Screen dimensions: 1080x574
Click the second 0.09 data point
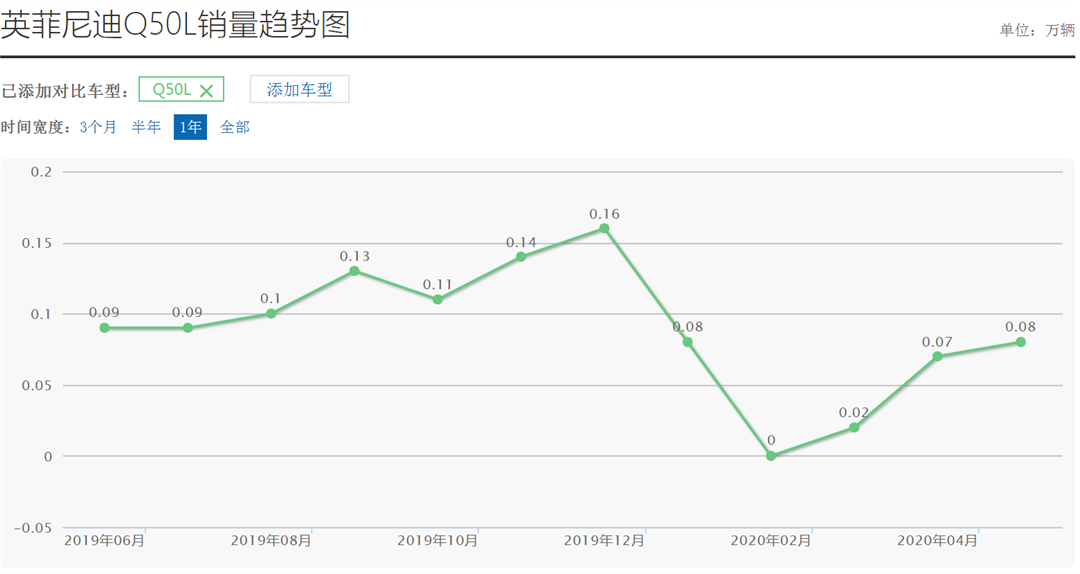[x=187, y=328]
